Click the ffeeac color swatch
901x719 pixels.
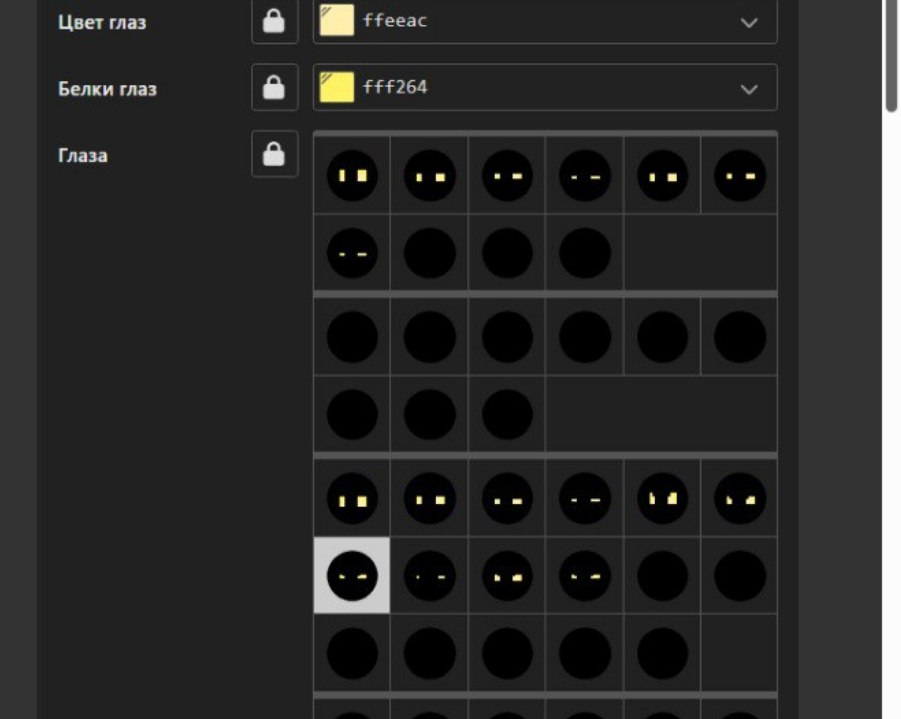(x=337, y=20)
